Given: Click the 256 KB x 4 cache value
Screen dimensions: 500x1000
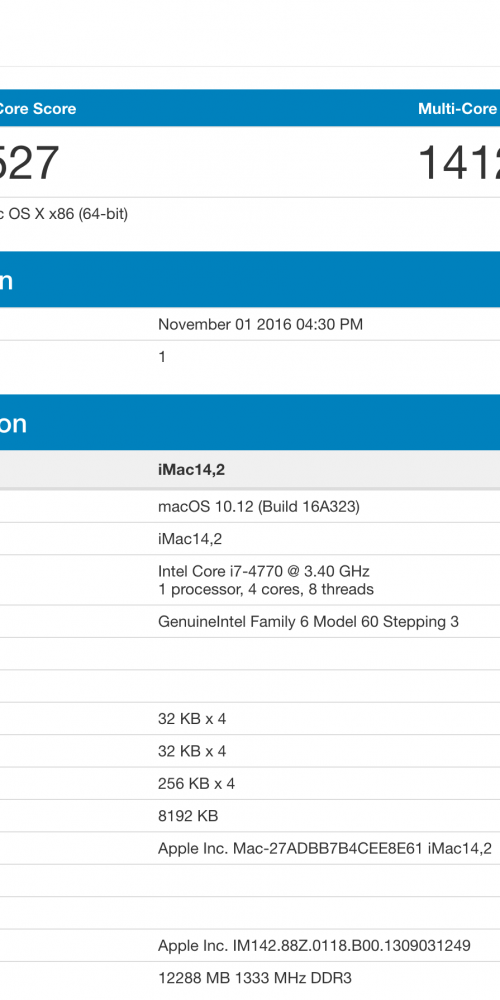Looking at the screenshot, I should pyautogui.click(x=196, y=784).
